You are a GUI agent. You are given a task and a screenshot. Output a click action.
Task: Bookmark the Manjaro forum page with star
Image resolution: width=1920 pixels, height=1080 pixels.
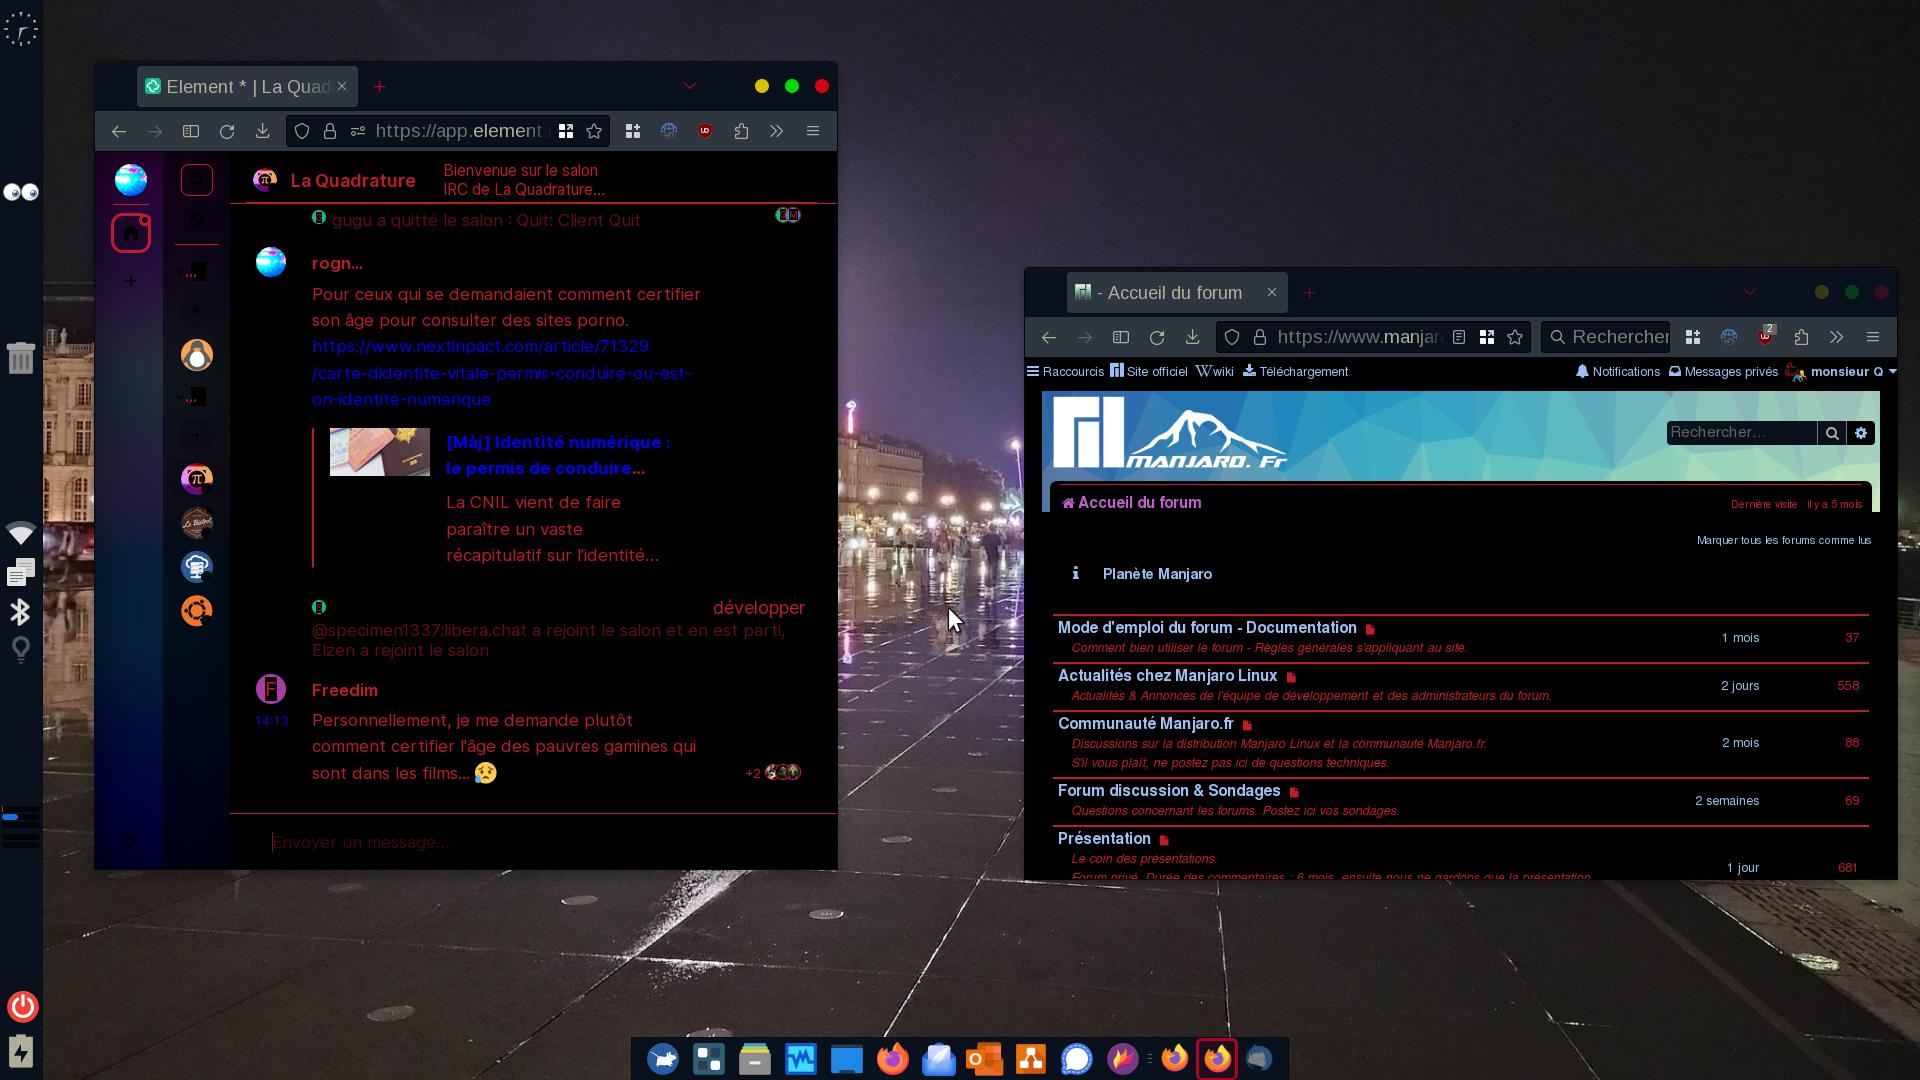coord(1515,337)
